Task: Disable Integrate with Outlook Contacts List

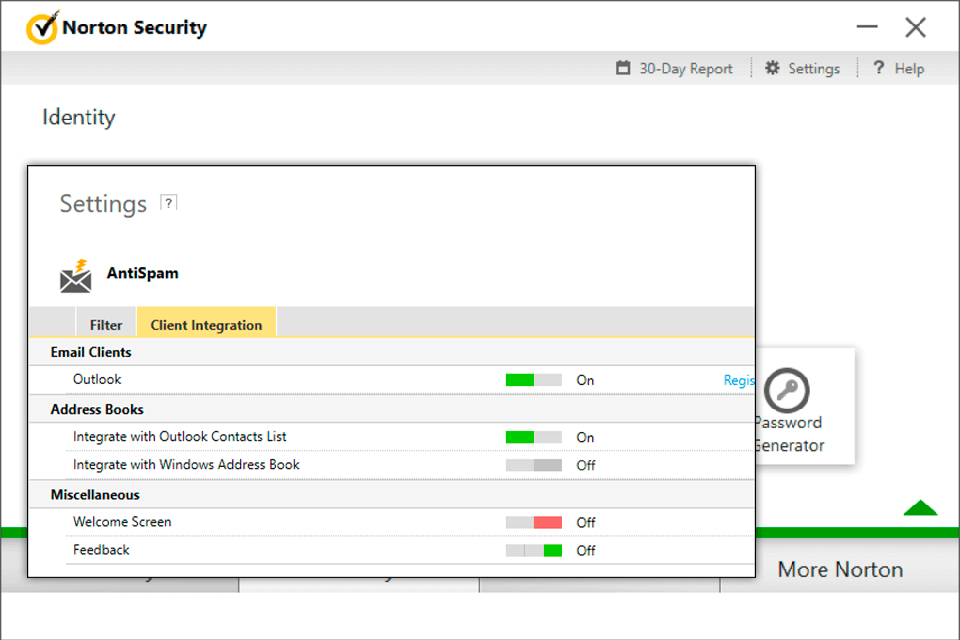Action: click(x=533, y=437)
